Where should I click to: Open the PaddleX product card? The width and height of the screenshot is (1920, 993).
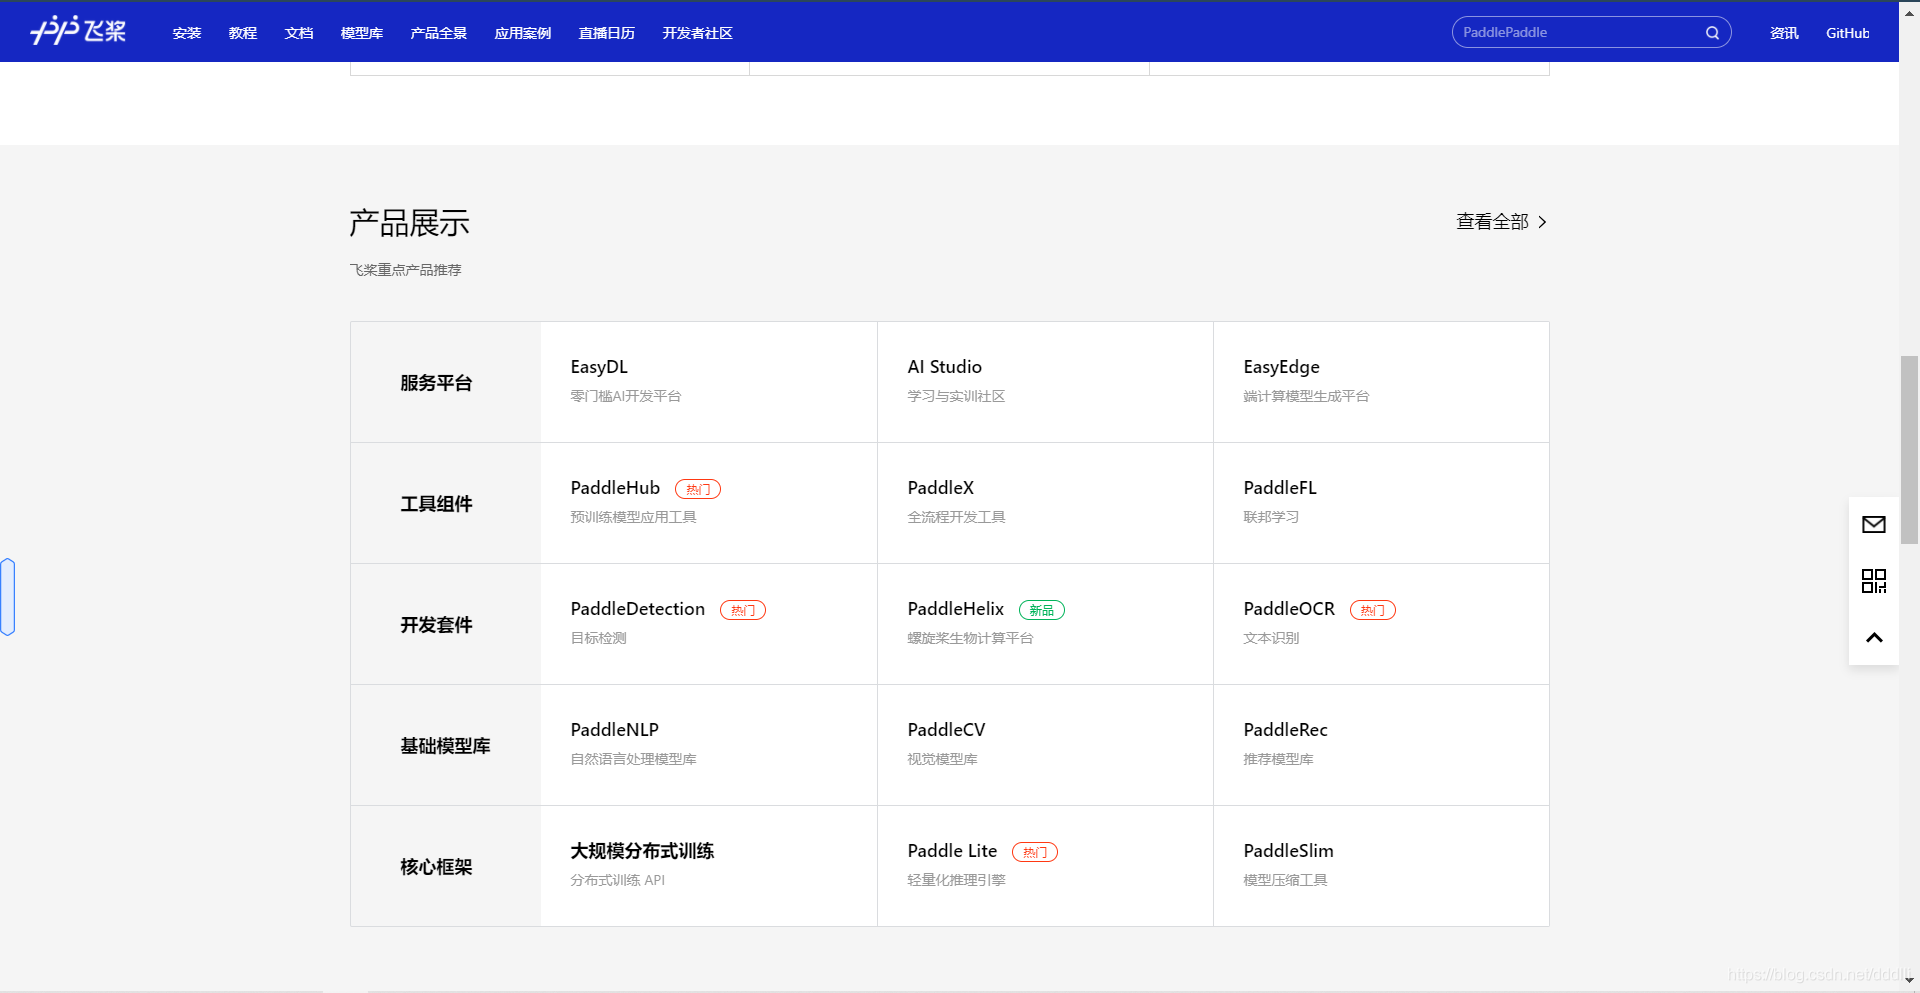coord(1045,503)
